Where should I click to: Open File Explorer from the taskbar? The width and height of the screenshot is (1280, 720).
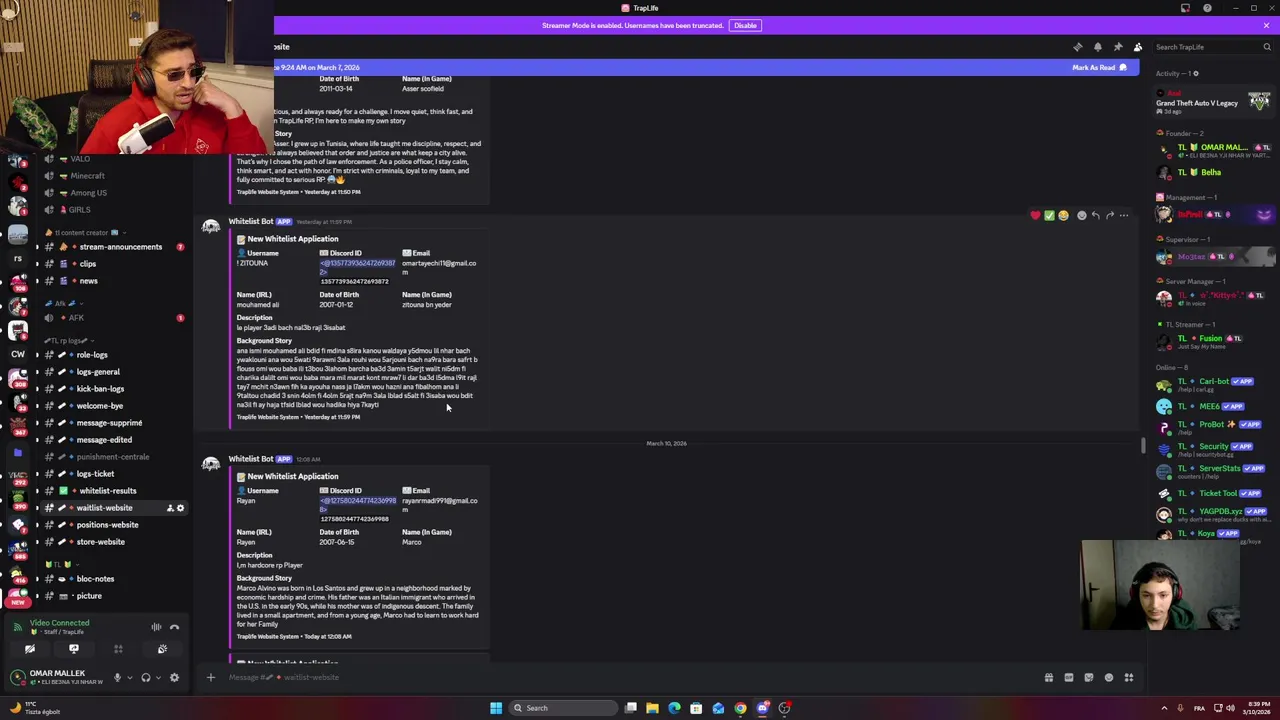point(652,708)
